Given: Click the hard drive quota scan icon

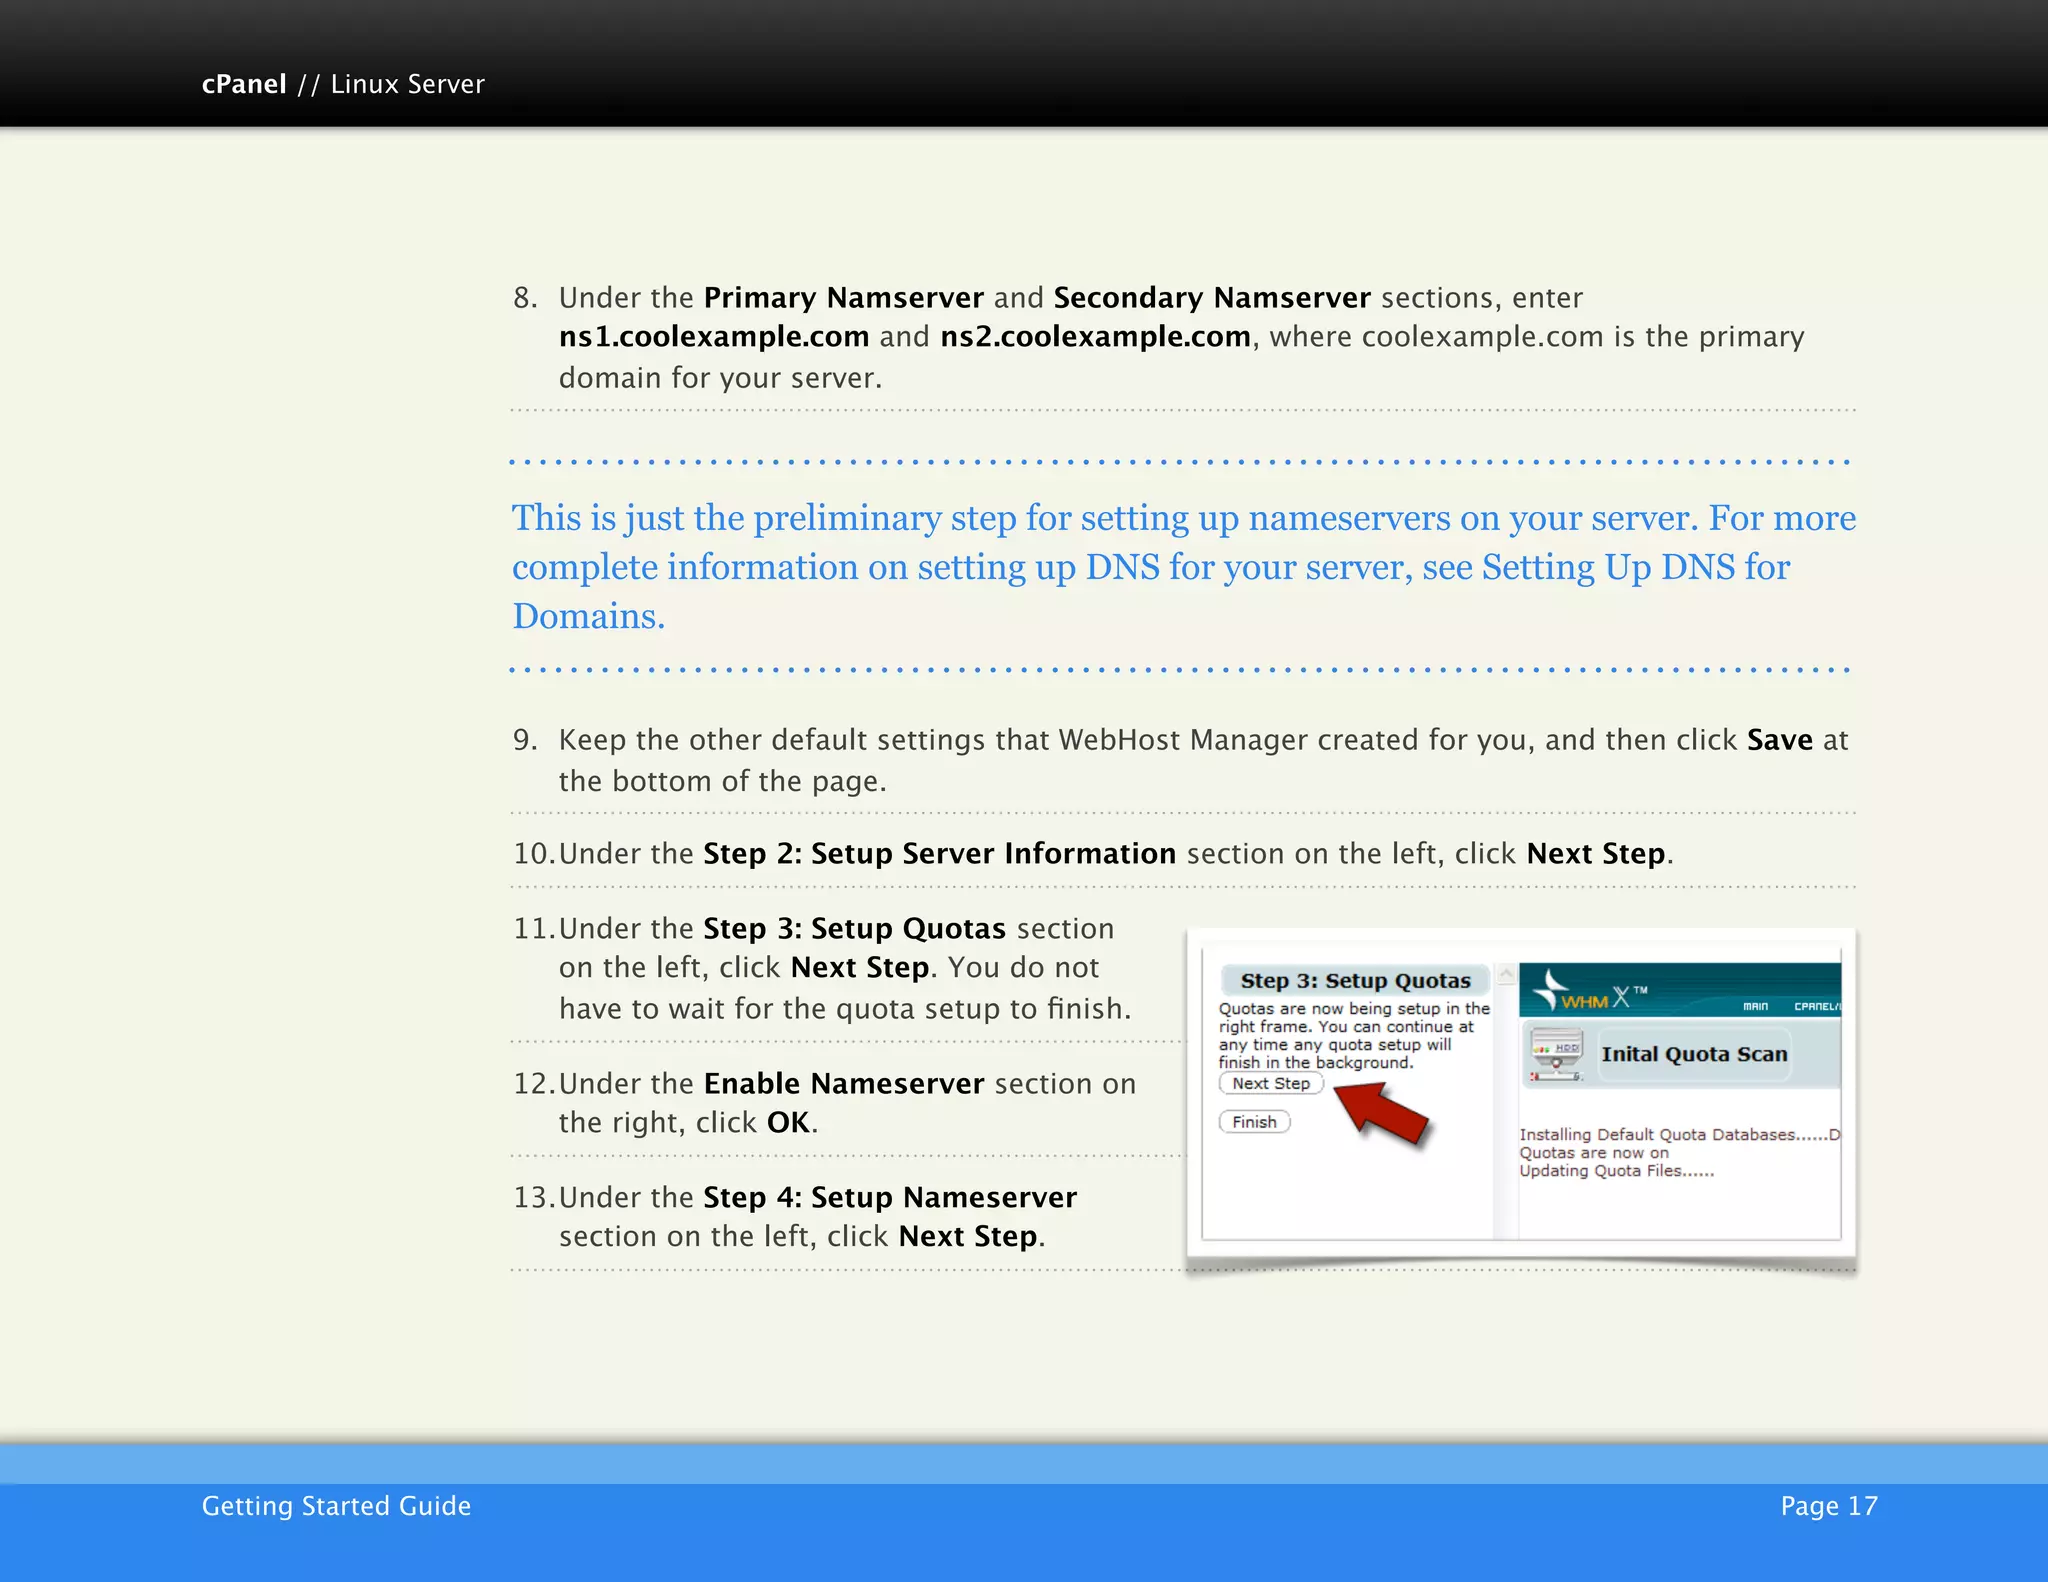Looking at the screenshot, I should (x=1555, y=1055).
